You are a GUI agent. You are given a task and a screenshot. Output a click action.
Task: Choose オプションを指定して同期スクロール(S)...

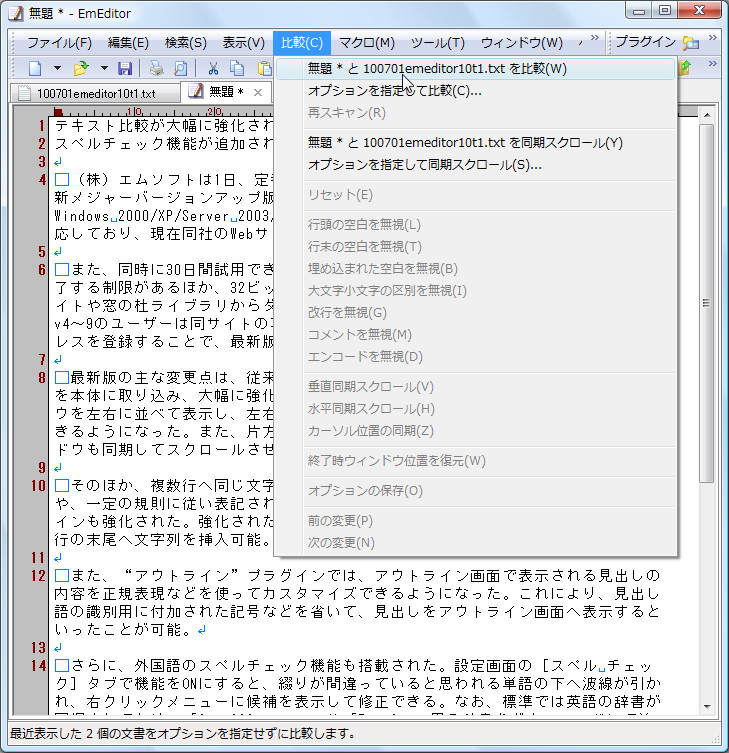(476, 165)
